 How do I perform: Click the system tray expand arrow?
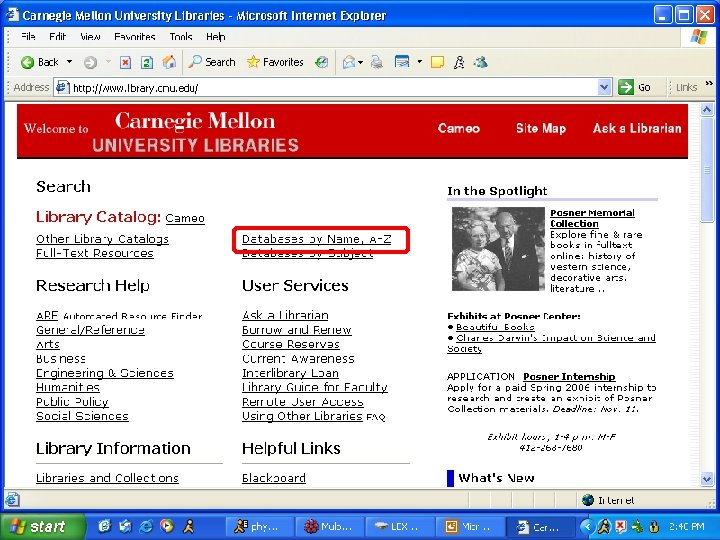click(x=586, y=526)
